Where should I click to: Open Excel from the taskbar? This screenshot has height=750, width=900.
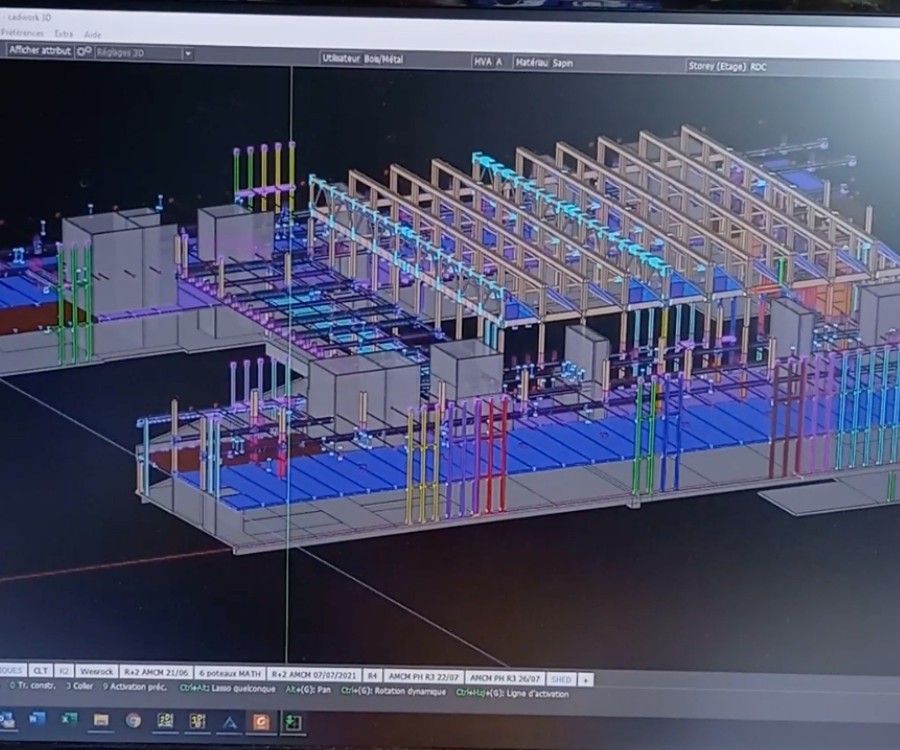point(70,719)
